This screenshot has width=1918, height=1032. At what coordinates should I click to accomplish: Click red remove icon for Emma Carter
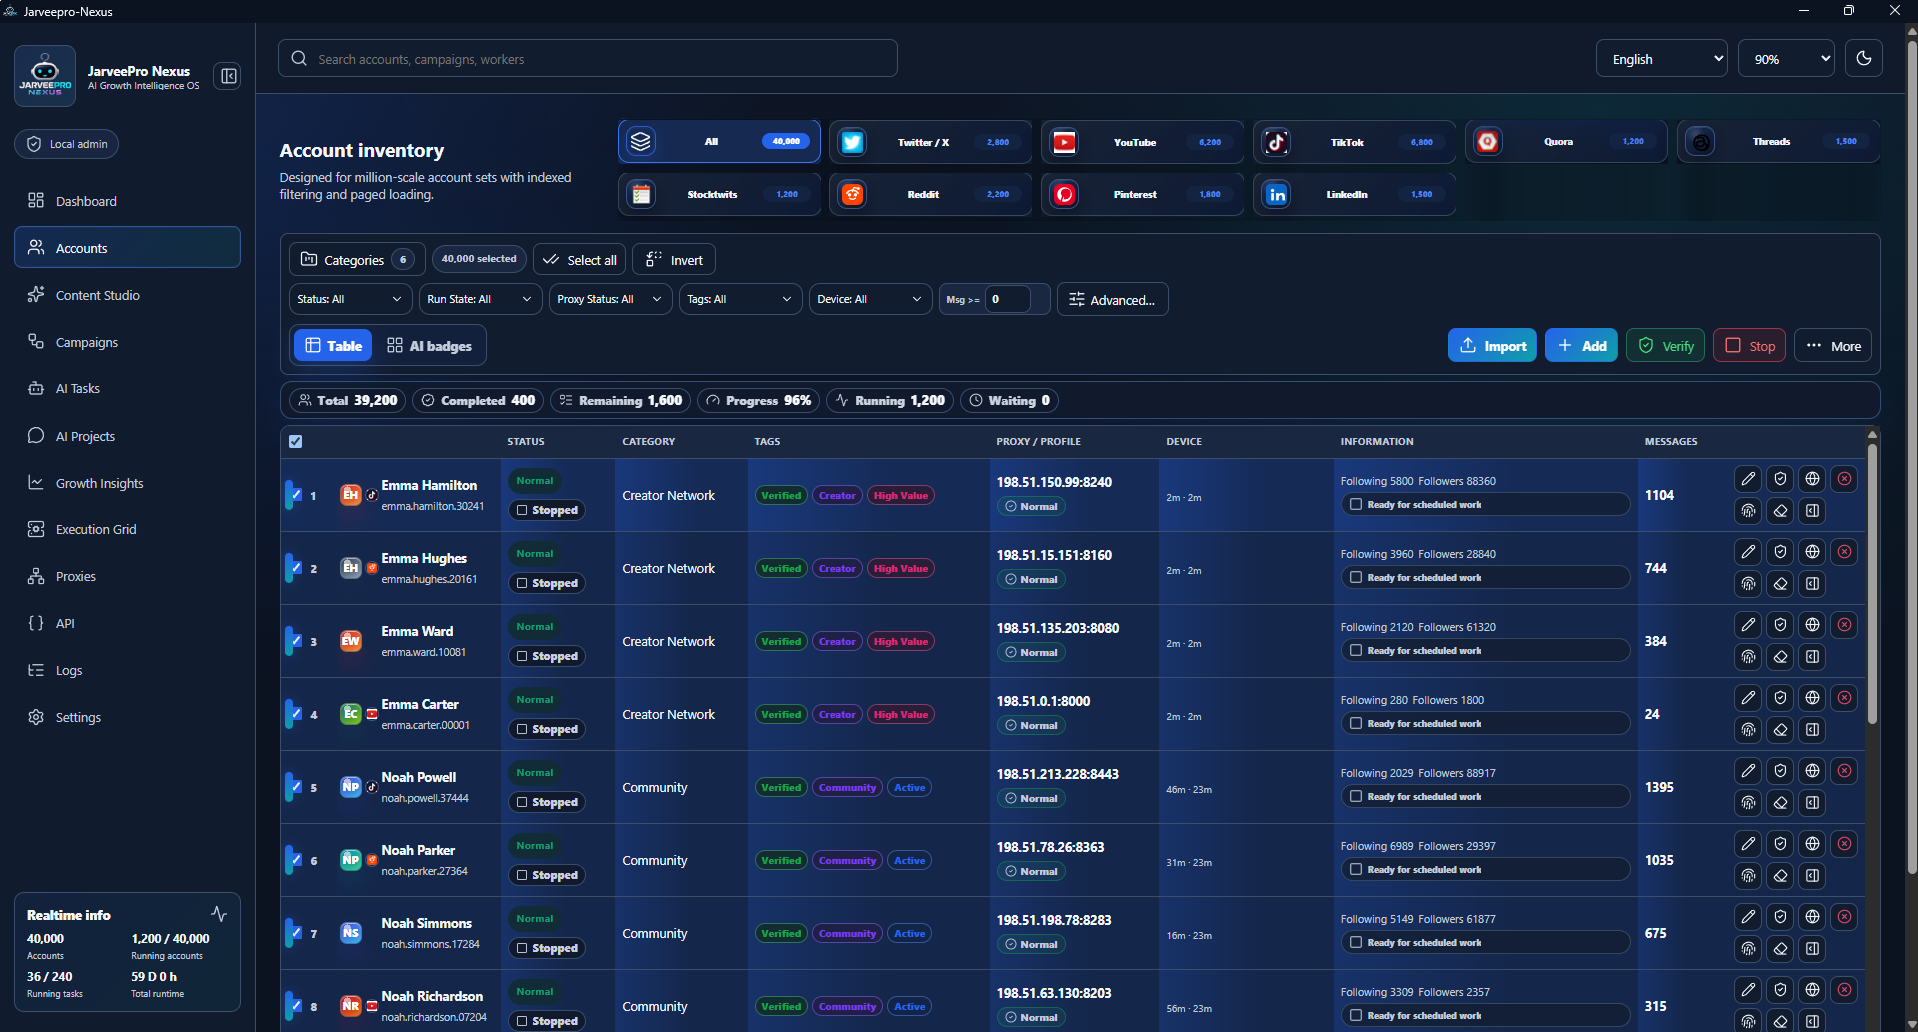point(1844,698)
